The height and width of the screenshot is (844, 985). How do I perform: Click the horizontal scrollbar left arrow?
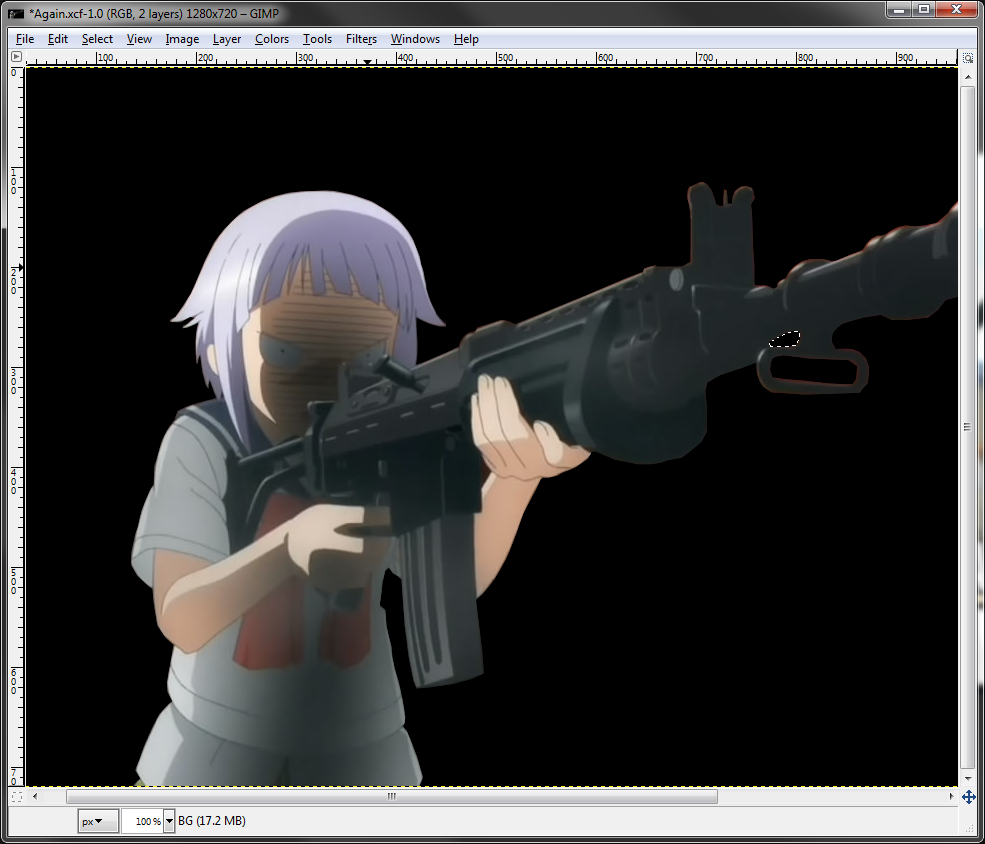click(x=35, y=796)
